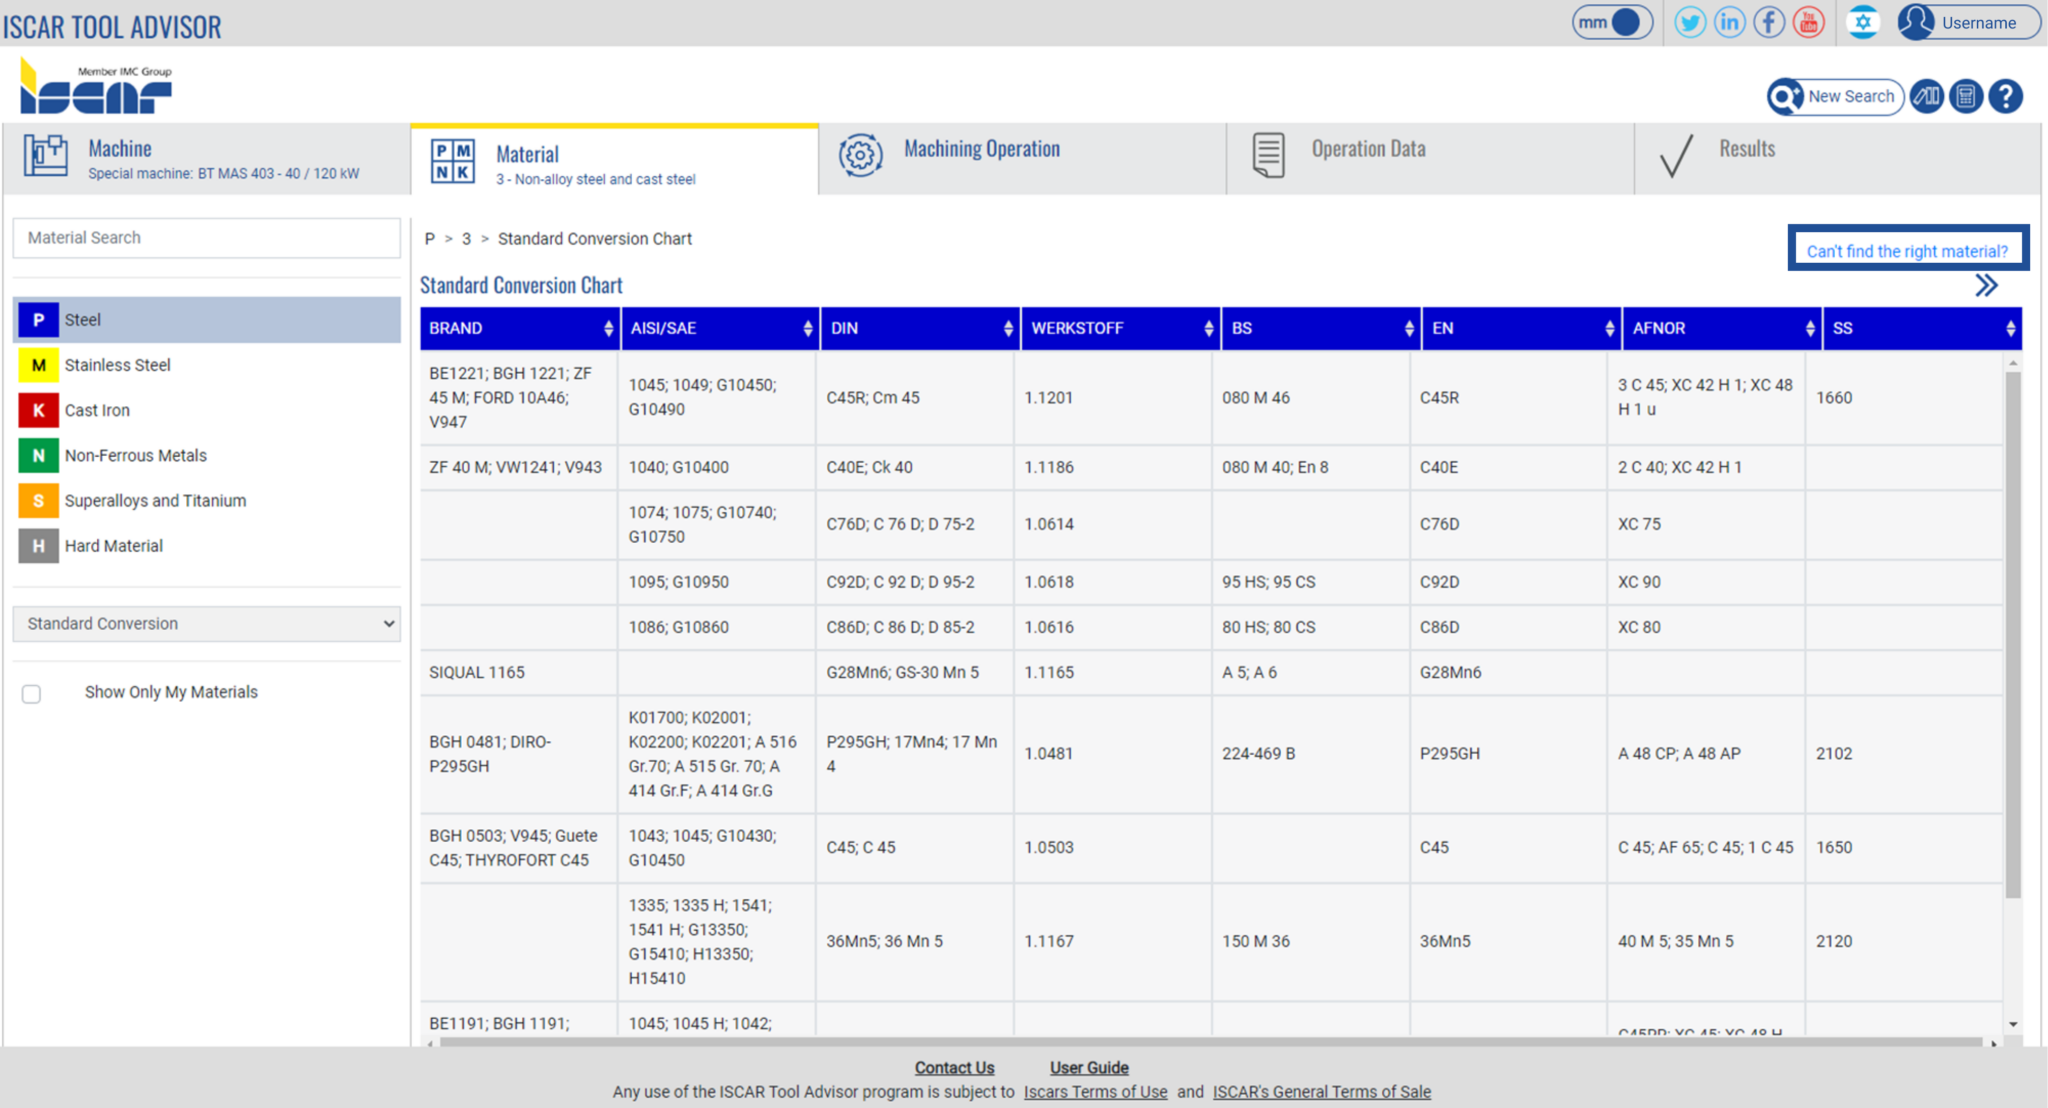Click double chevron to expand chart columns
This screenshot has width=2048, height=1108.
coord(1986,286)
